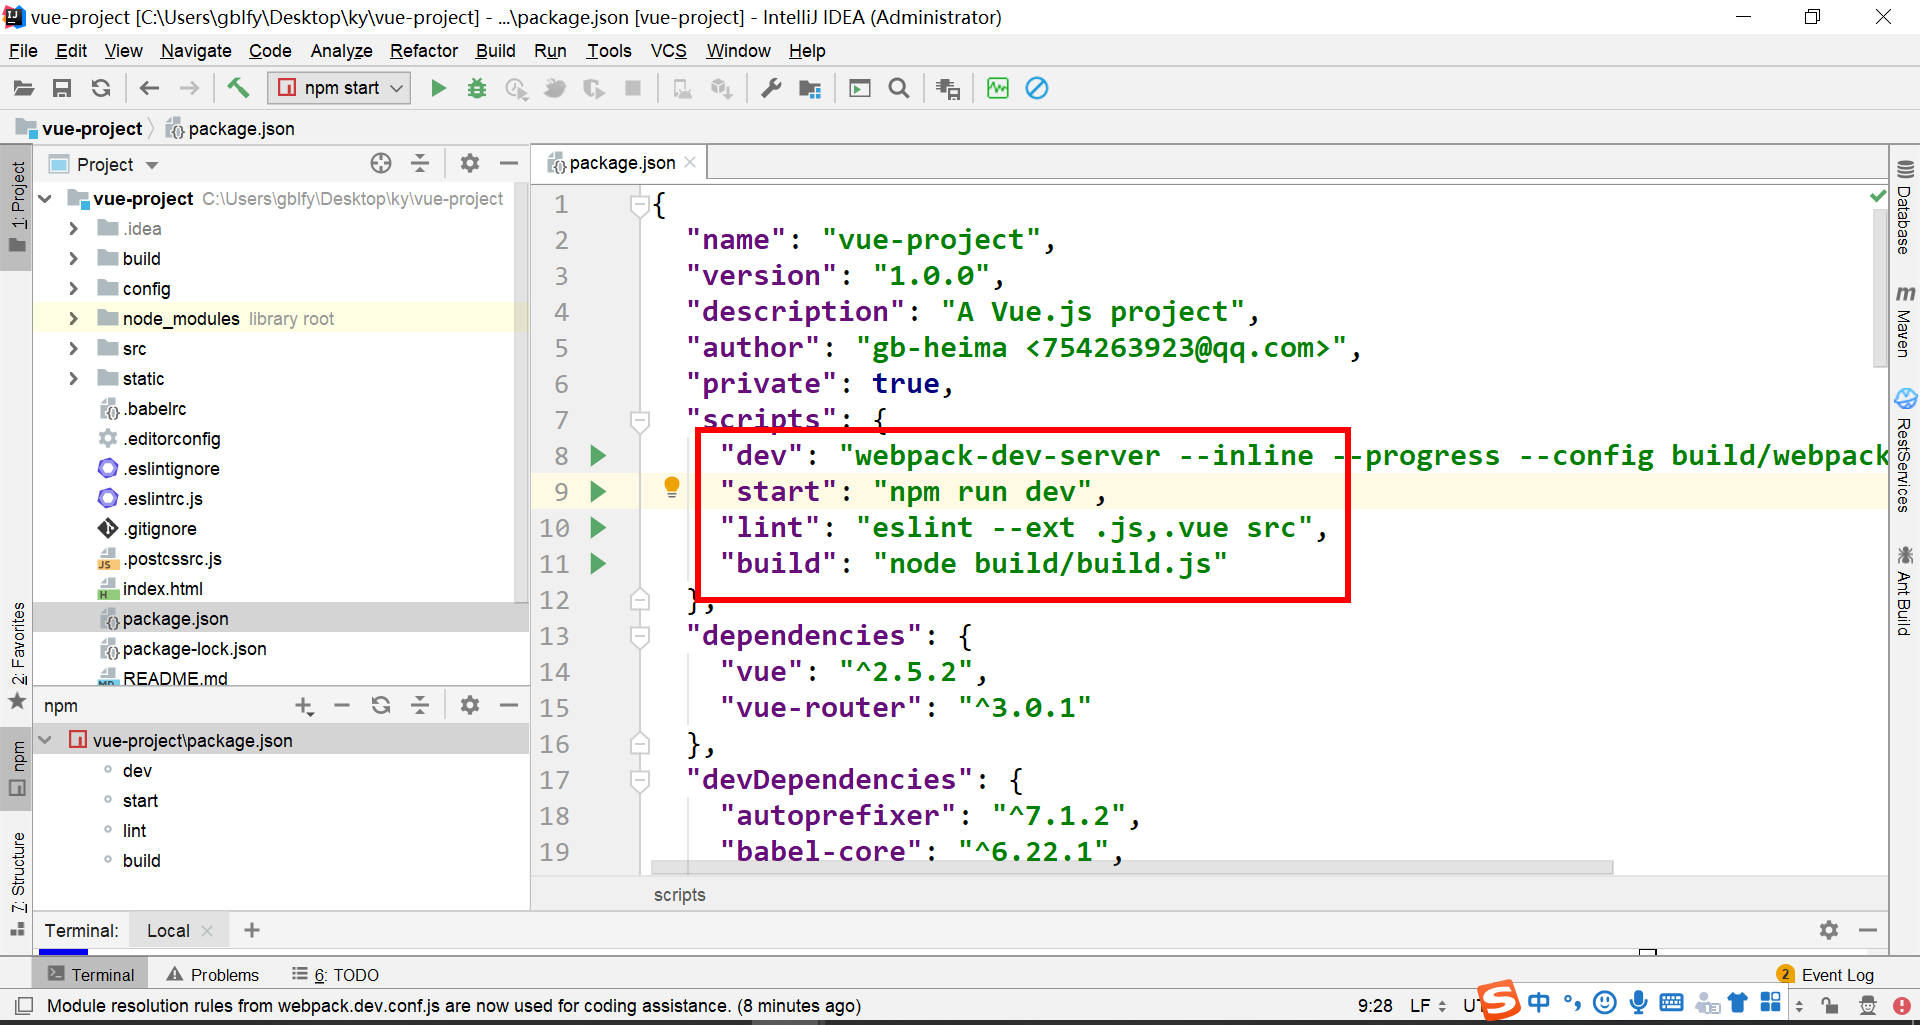
Task: Select .eslintrc.js file in project tree
Action: [x=164, y=499]
